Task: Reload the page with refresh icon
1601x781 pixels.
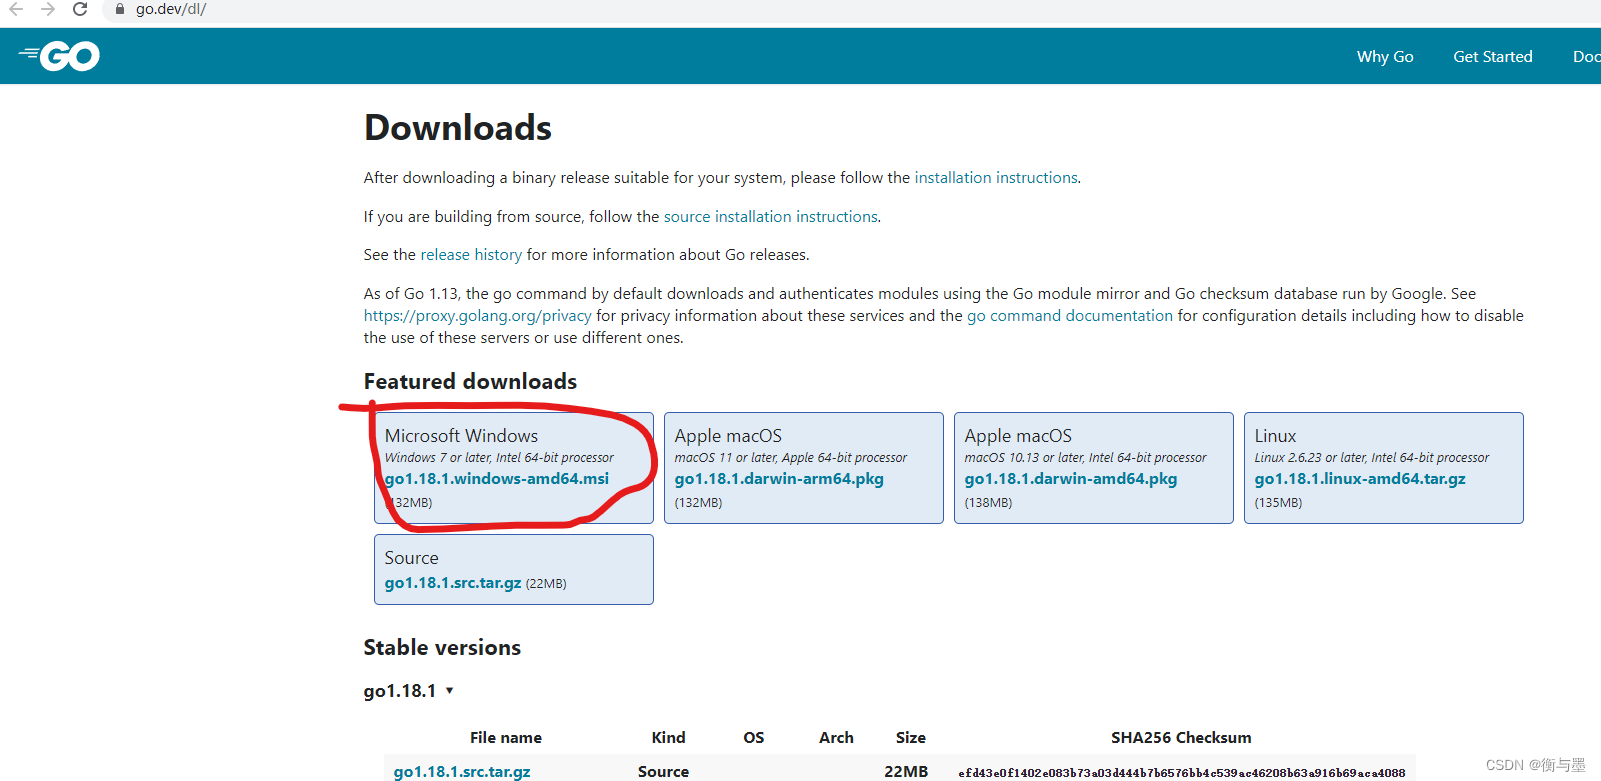Action: point(80,9)
